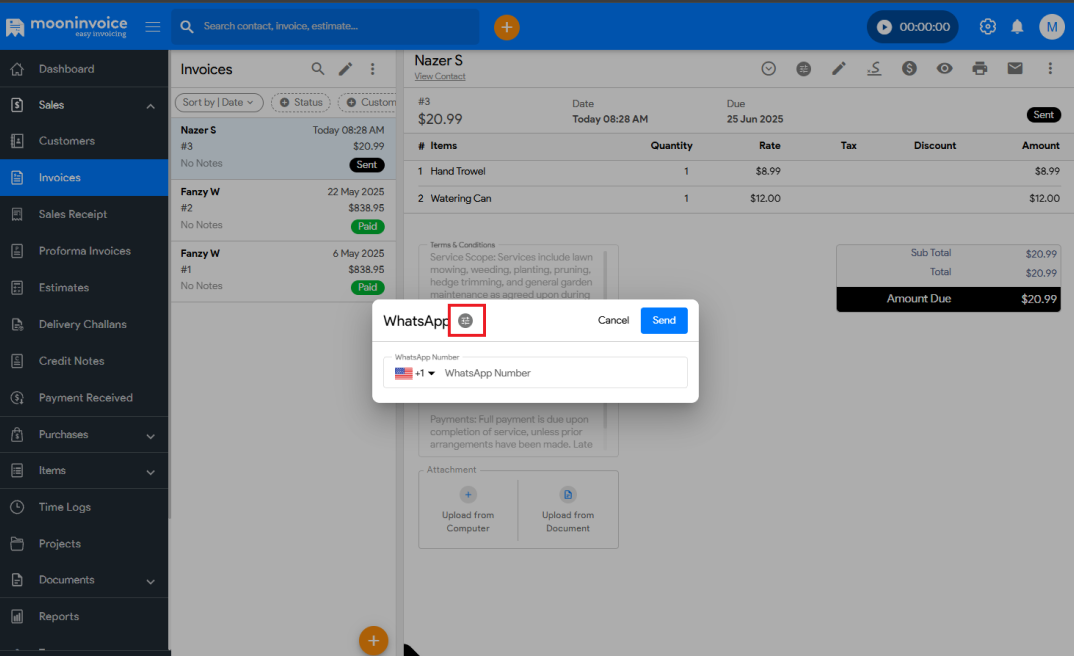The width and height of the screenshot is (1074, 656).
Task: Open the notifications bell
Action: (1017, 27)
